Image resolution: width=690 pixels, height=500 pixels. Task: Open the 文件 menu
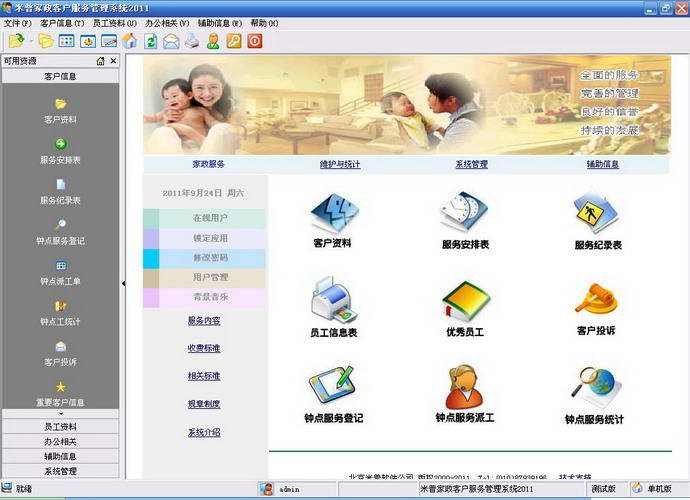(18, 23)
